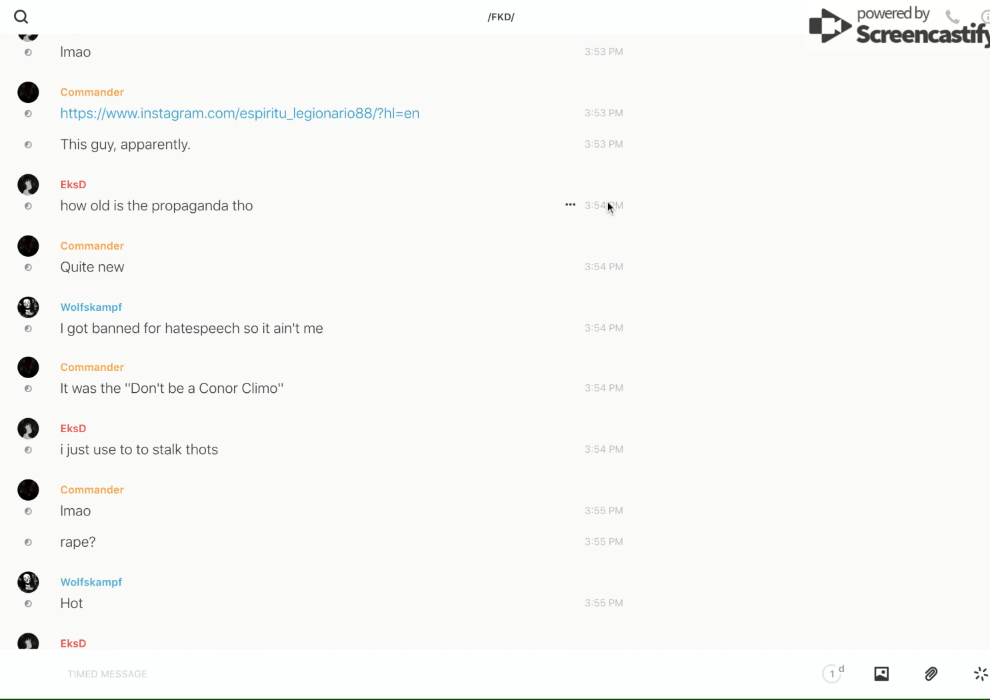Start a voice call with the phone icon
Viewport: 990px width, 700px height.
(952, 17)
